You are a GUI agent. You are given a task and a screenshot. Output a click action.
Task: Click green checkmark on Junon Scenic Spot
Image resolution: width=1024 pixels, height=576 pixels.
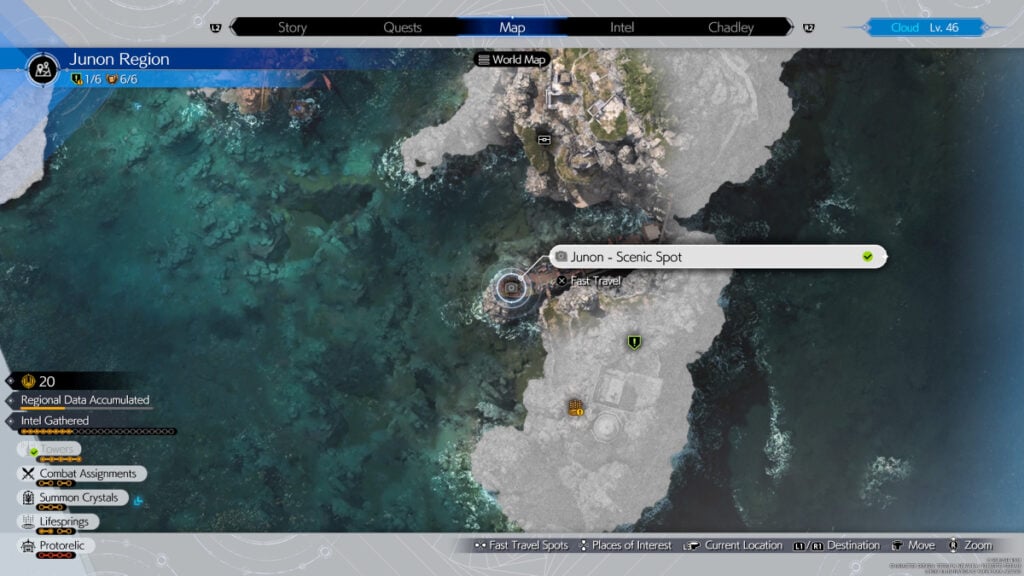(867, 257)
